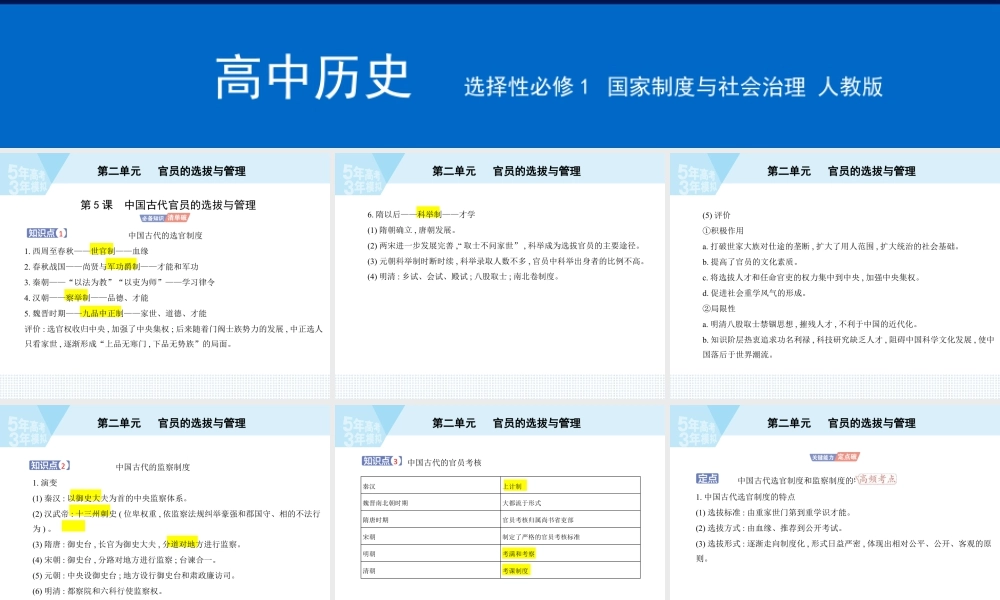This screenshot has width=1000, height=600.
Task: Click the 人教版 label in the banner
Action: 850,87
